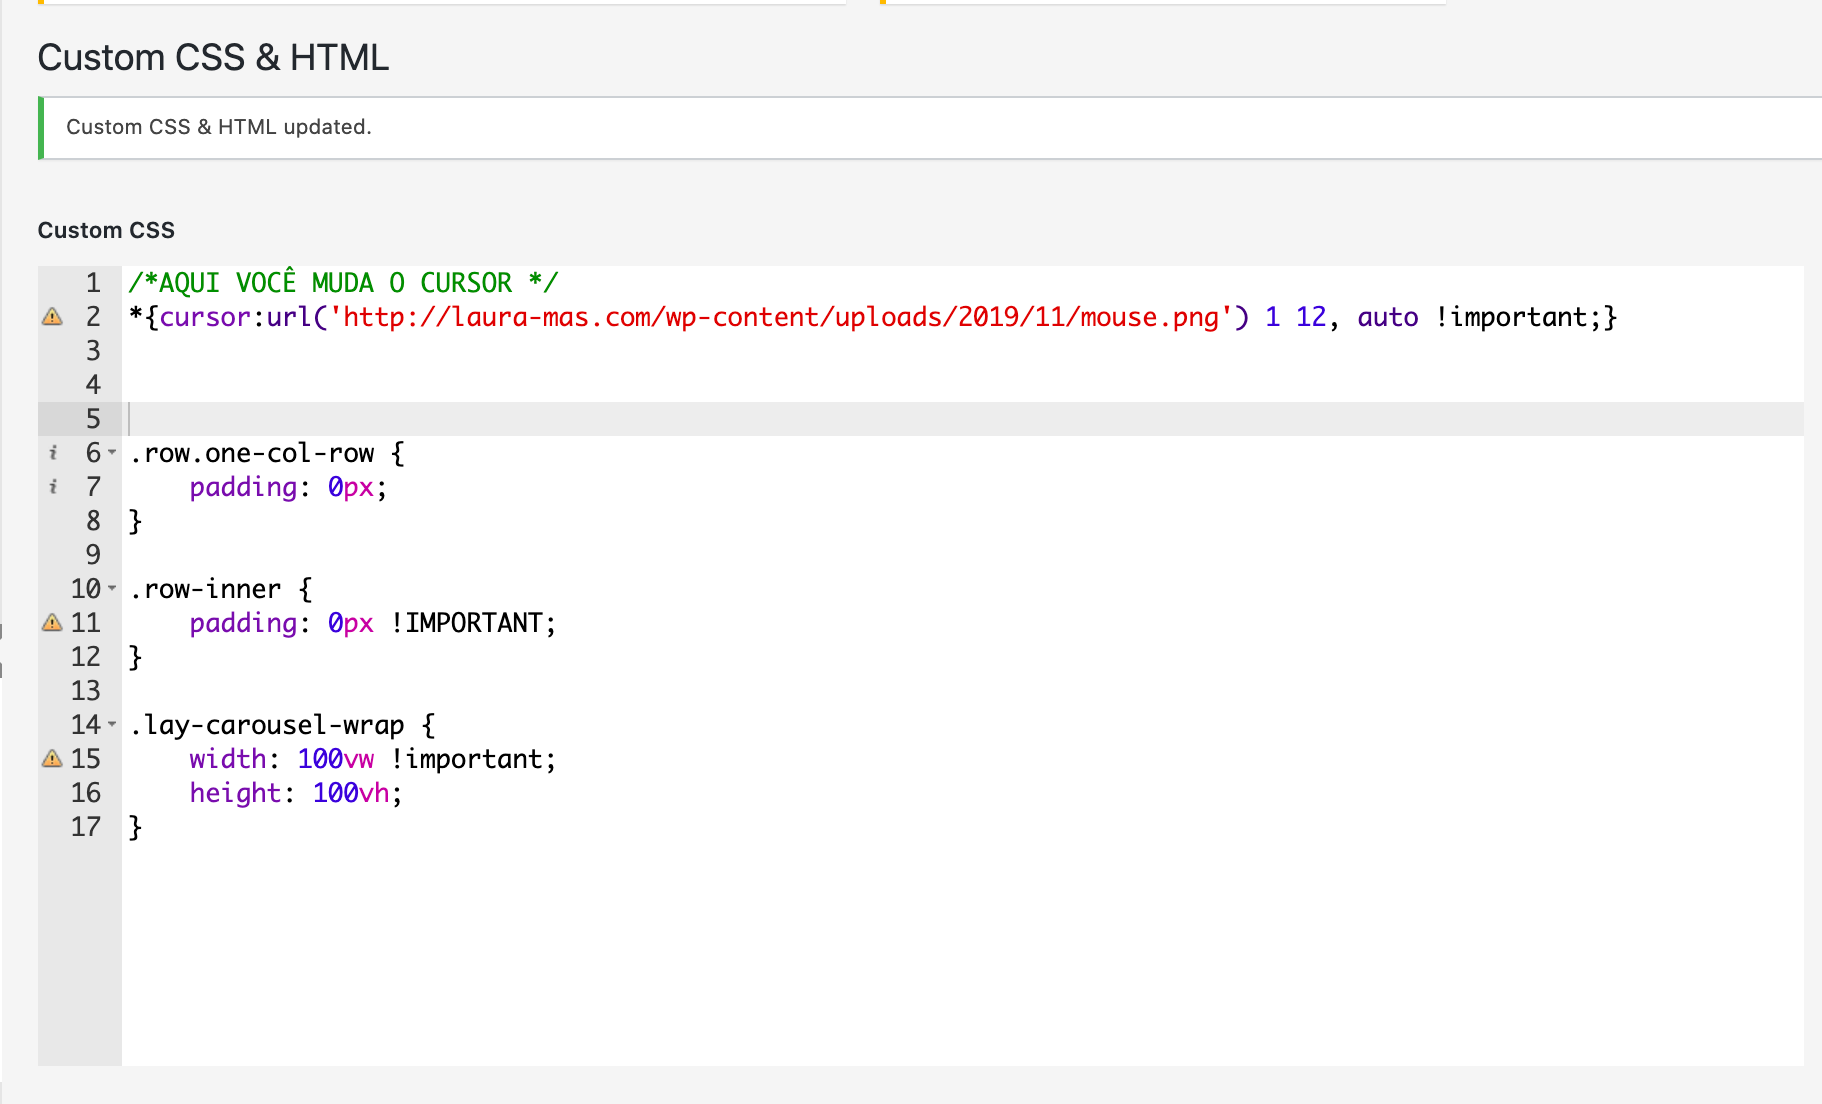Click the warning icon beside line 15
1822x1104 pixels.
51,758
